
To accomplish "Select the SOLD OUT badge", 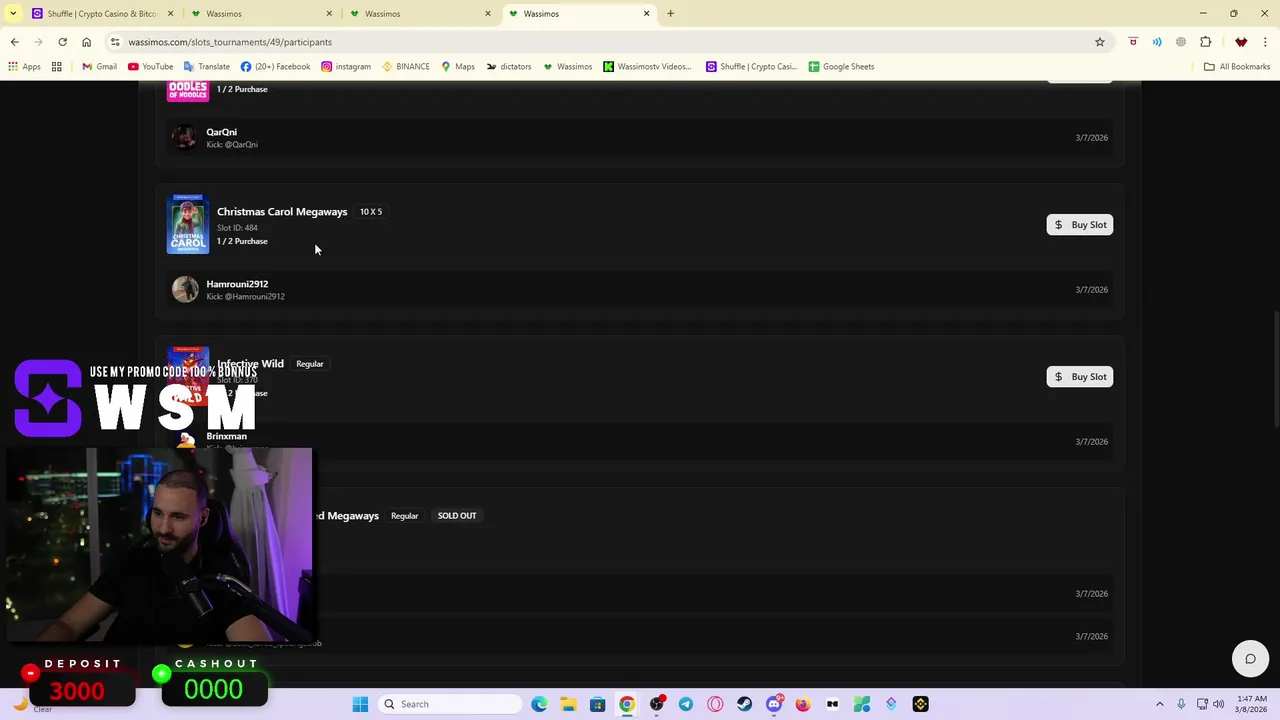I will point(457,516).
